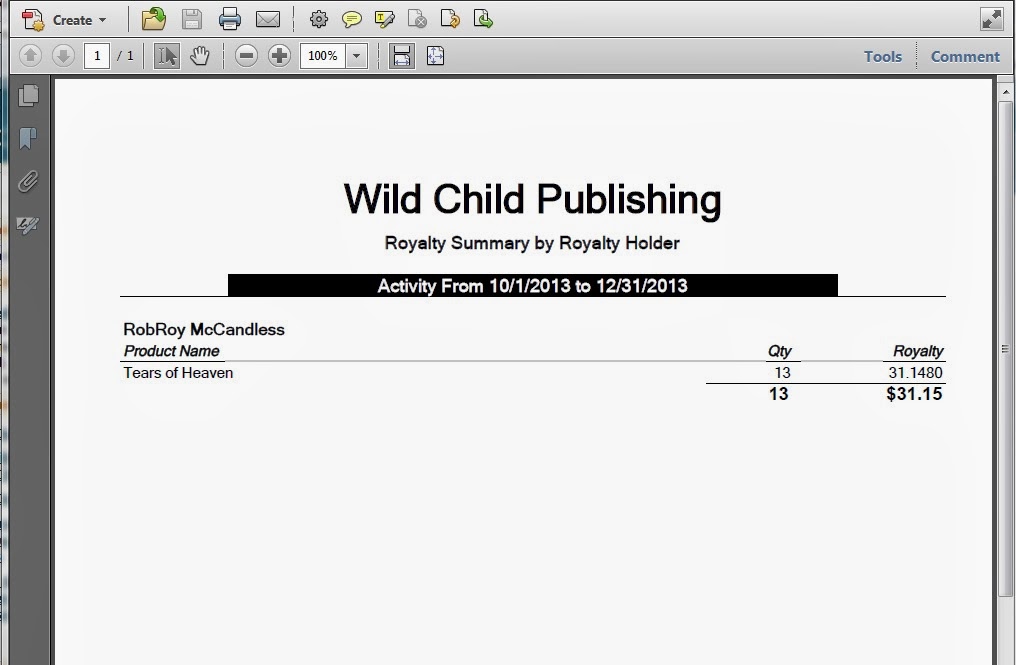Click the rotate page document icon

point(450,19)
